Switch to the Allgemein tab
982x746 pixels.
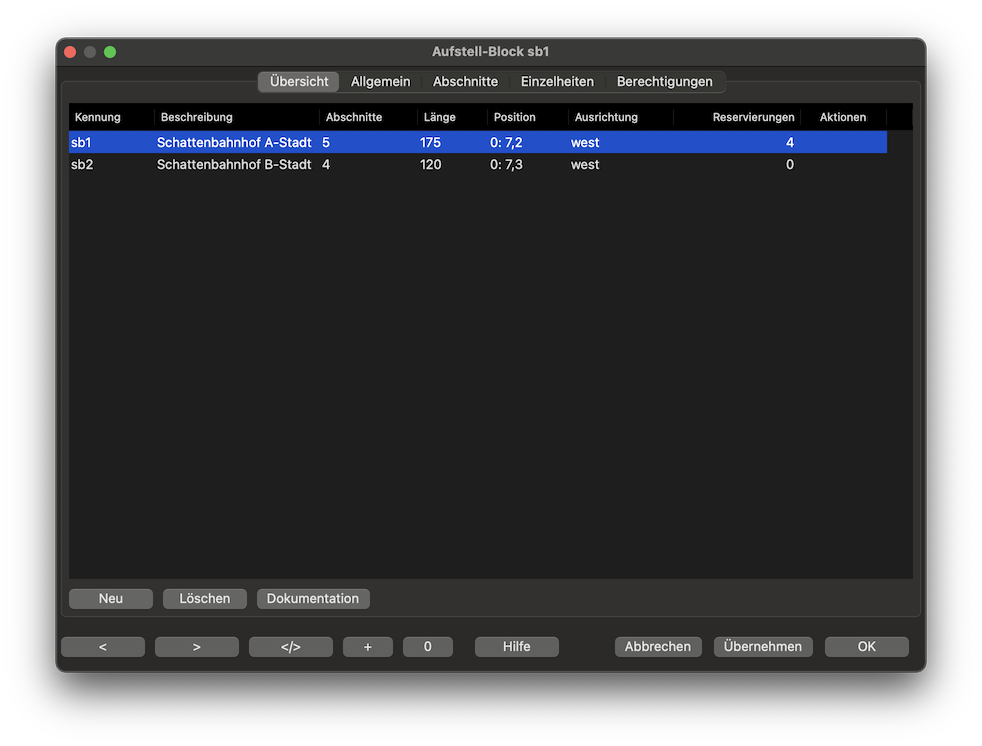pos(380,82)
